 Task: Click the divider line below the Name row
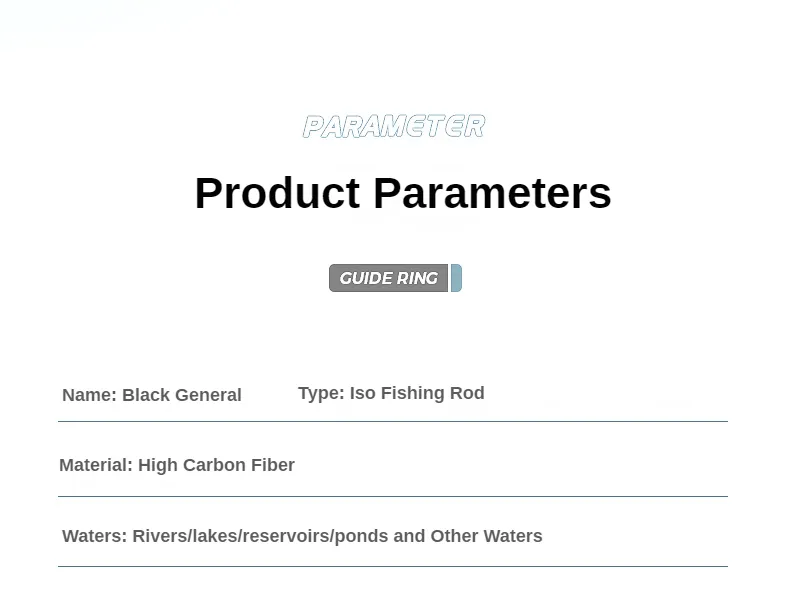(393, 421)
